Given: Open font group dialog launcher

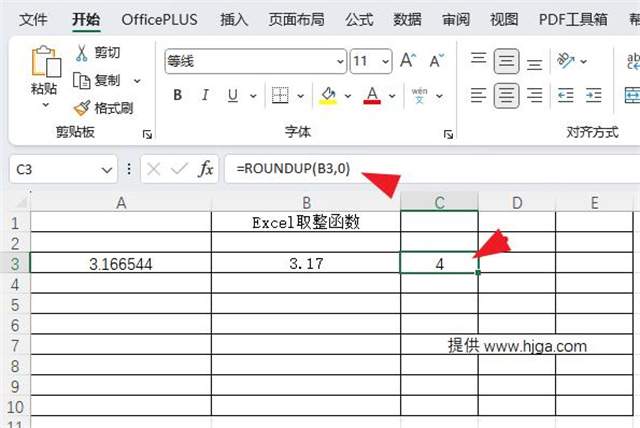Looking at the screenshot, I should point(448,134).
